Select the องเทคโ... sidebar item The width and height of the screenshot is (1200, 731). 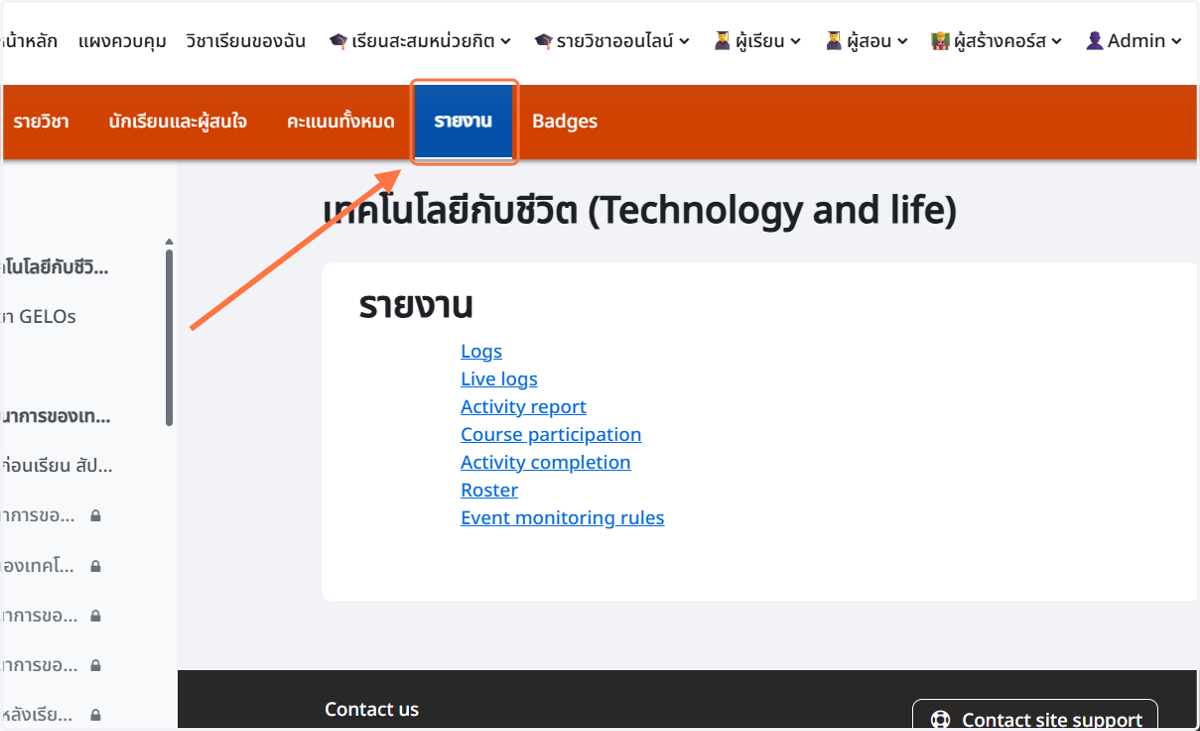coord(40,566)
